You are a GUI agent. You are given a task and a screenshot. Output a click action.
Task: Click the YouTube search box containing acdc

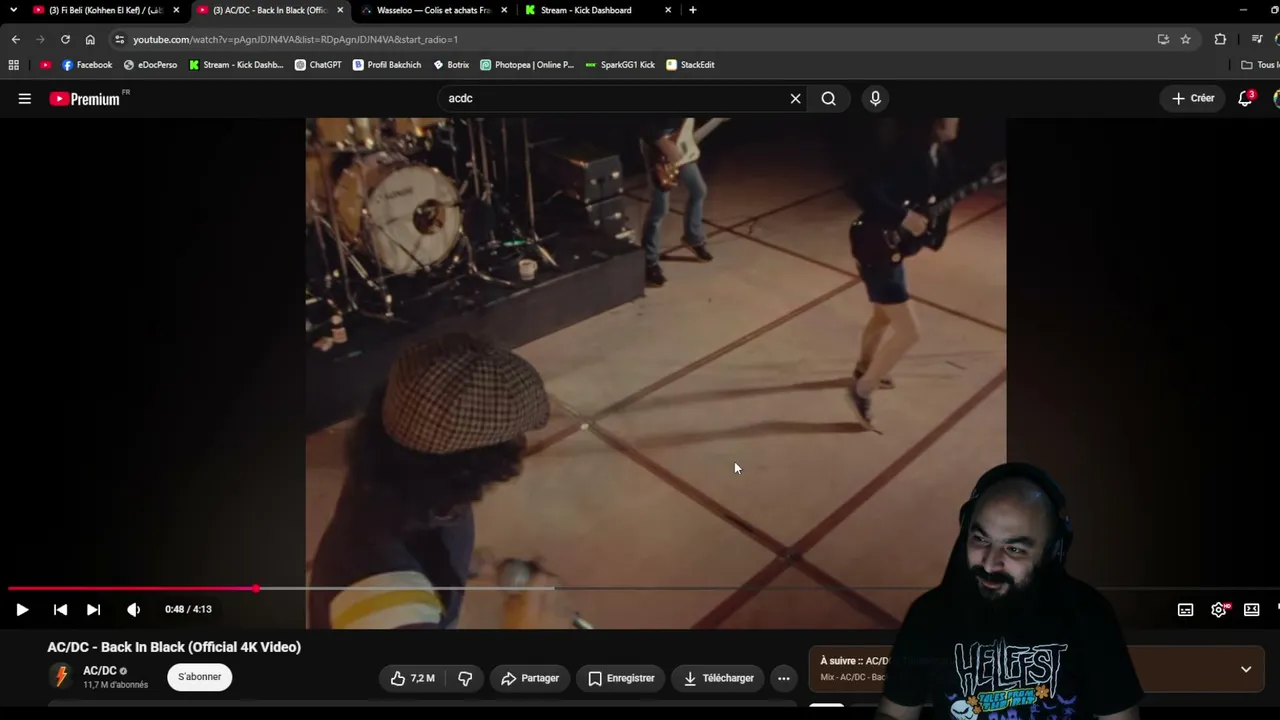point(615,98)
